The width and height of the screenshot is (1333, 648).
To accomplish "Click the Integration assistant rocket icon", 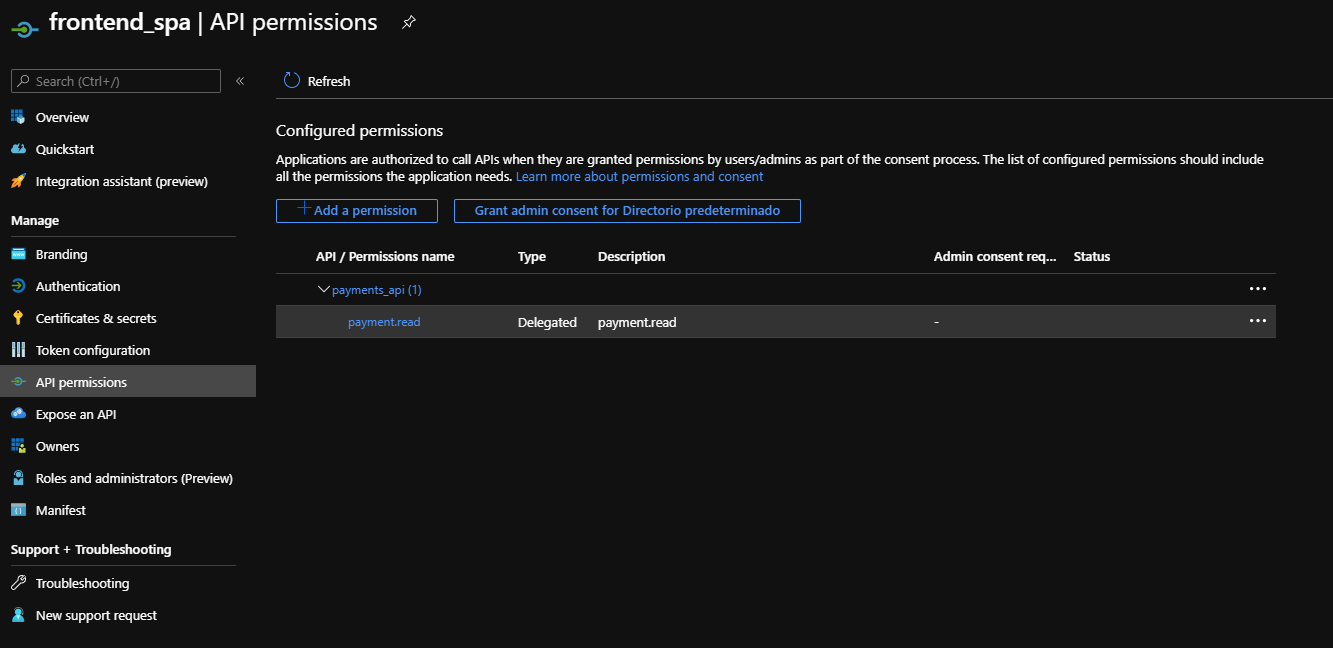I will [x=18, y=181].
